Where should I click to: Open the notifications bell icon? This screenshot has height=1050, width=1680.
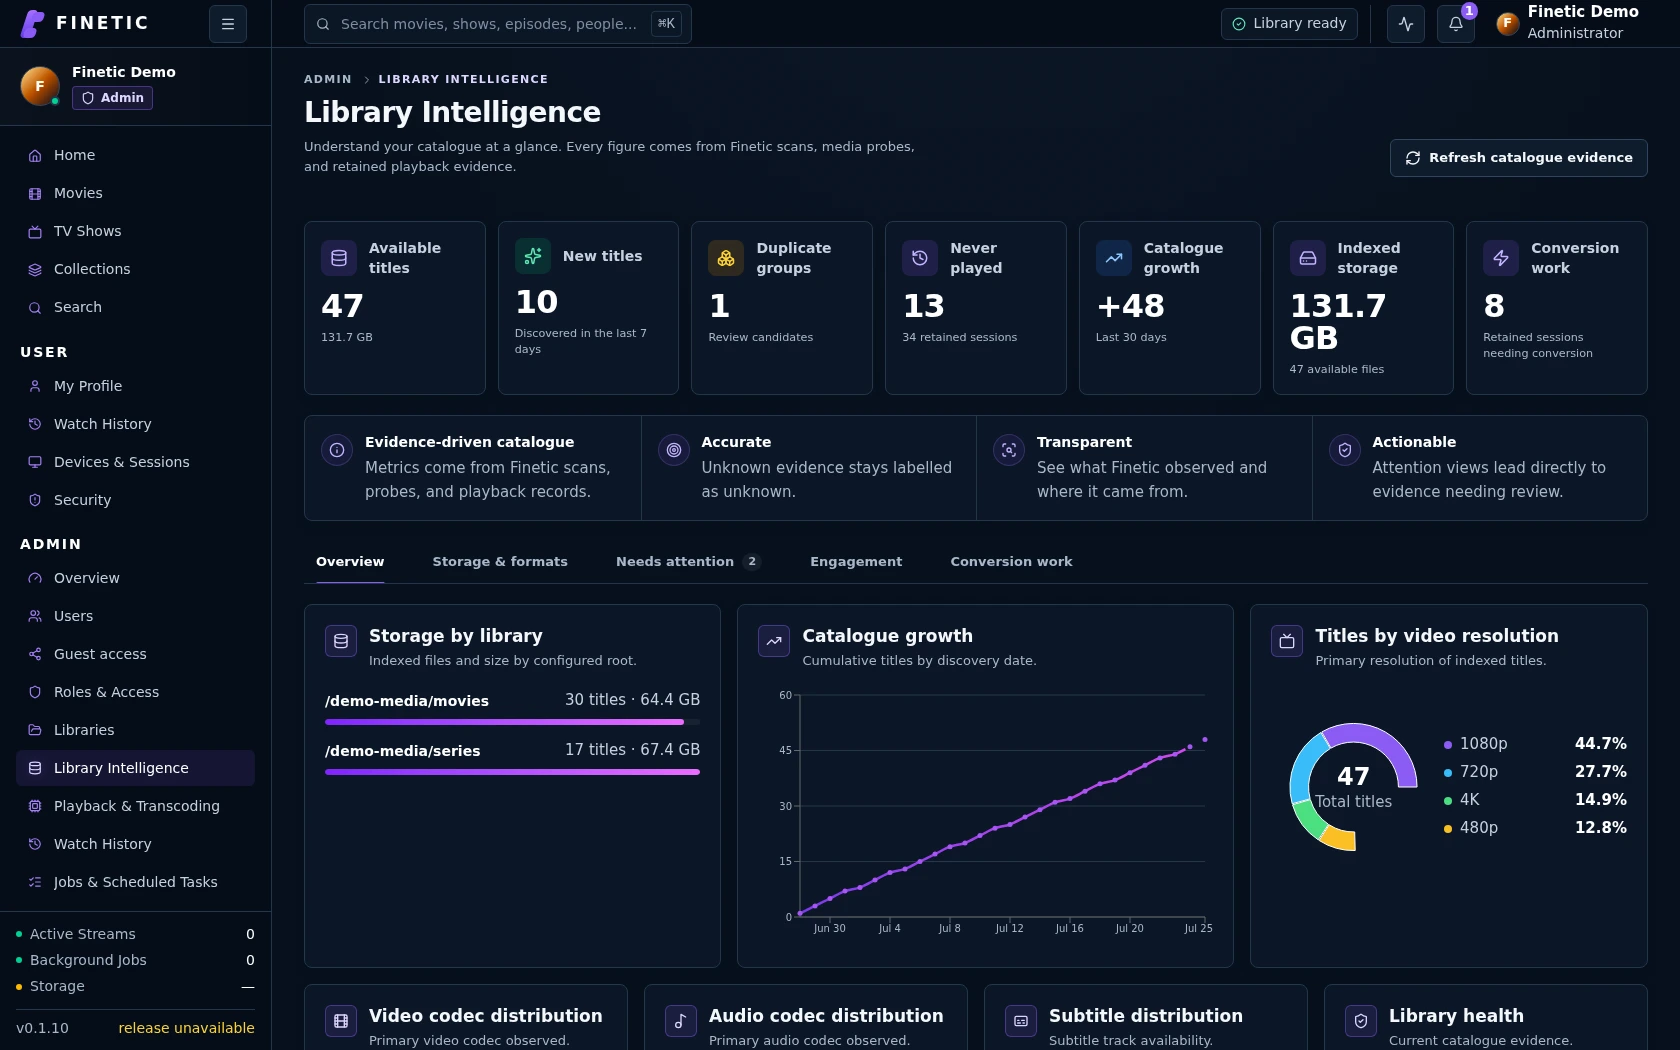(x=1456, y=24)
